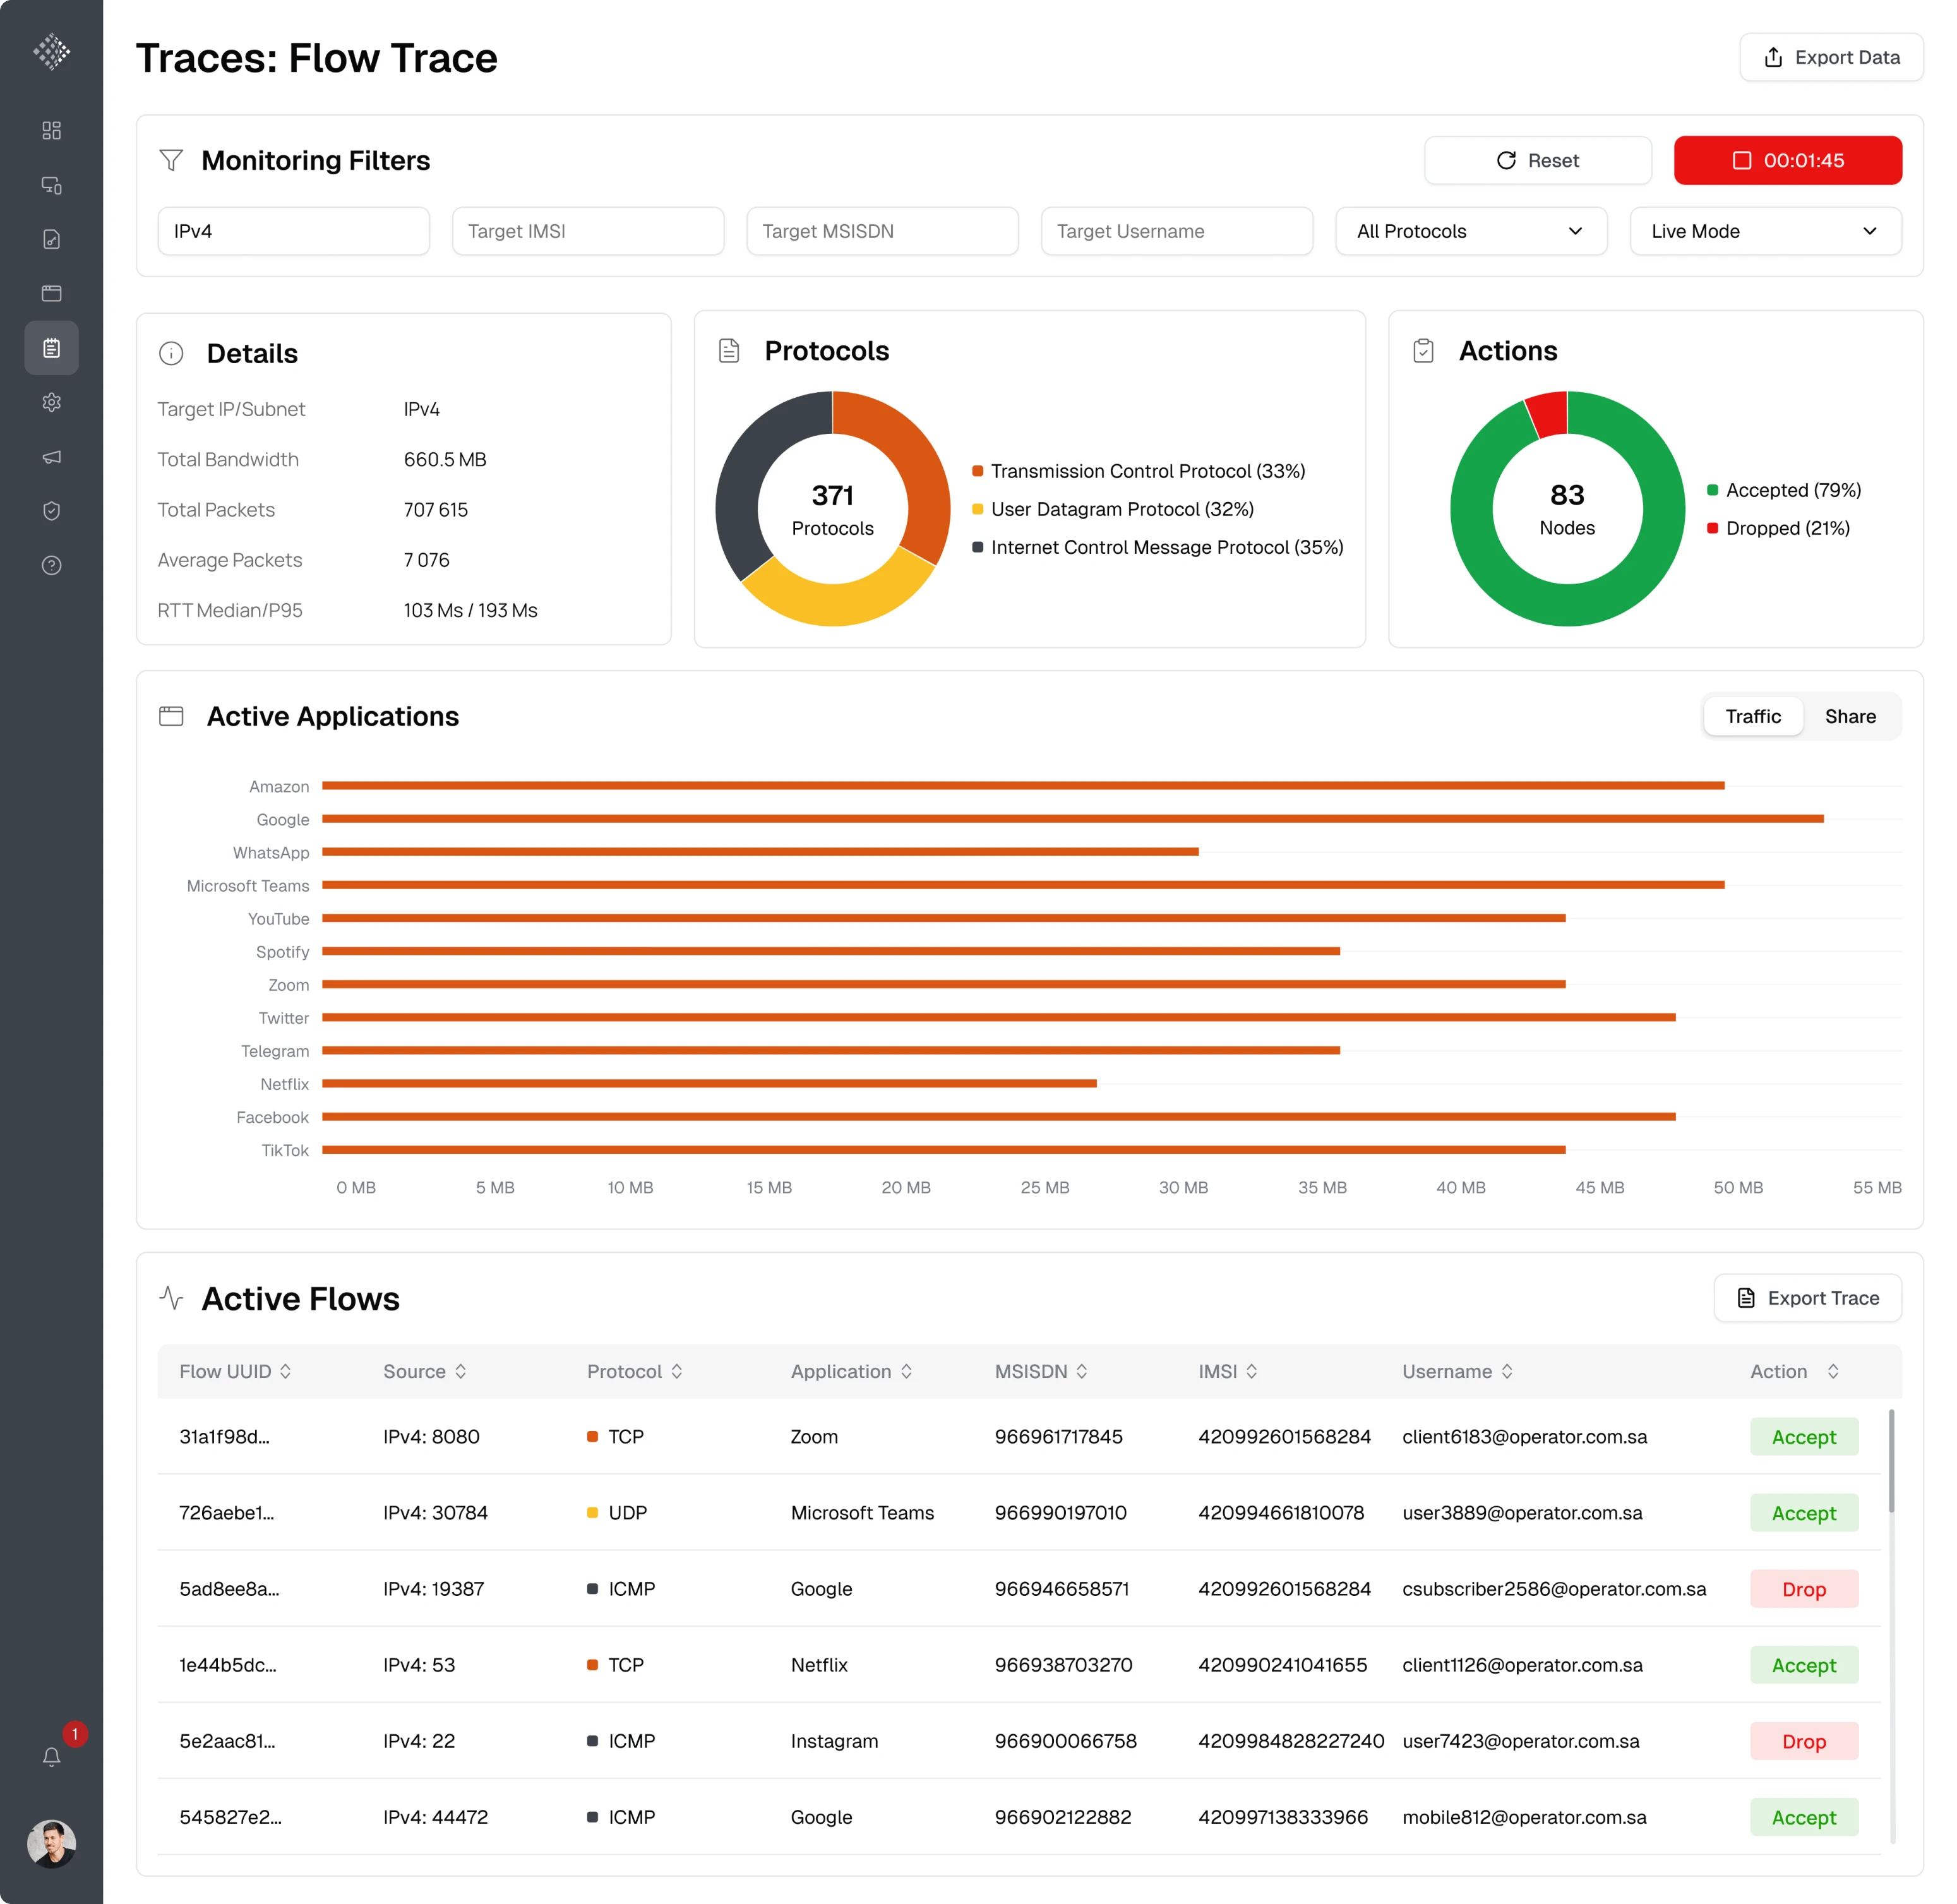Select the clipboard Traces icon in sidebar
The image size is (1957, 1904).
(x=51, y=347)
